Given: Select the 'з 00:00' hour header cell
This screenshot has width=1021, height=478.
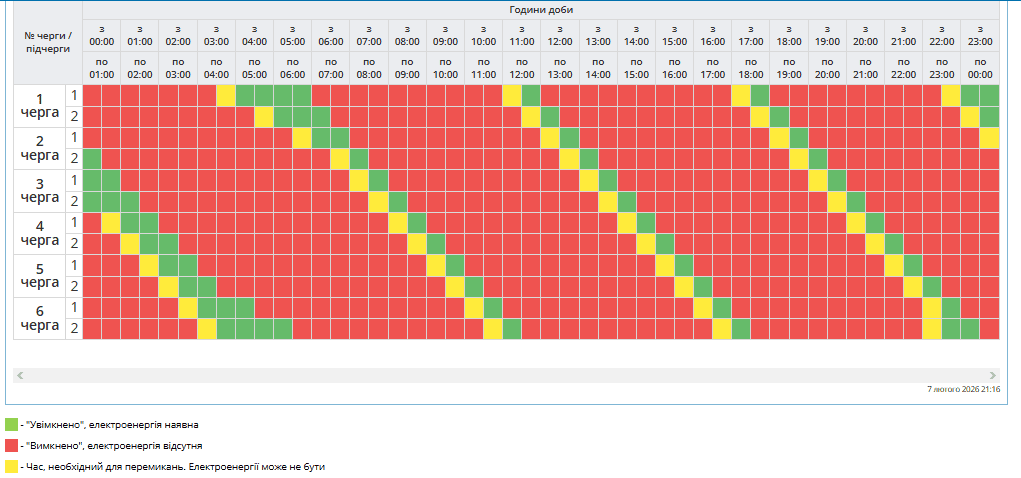Looking at the screenshot, I should coord(101,36).
